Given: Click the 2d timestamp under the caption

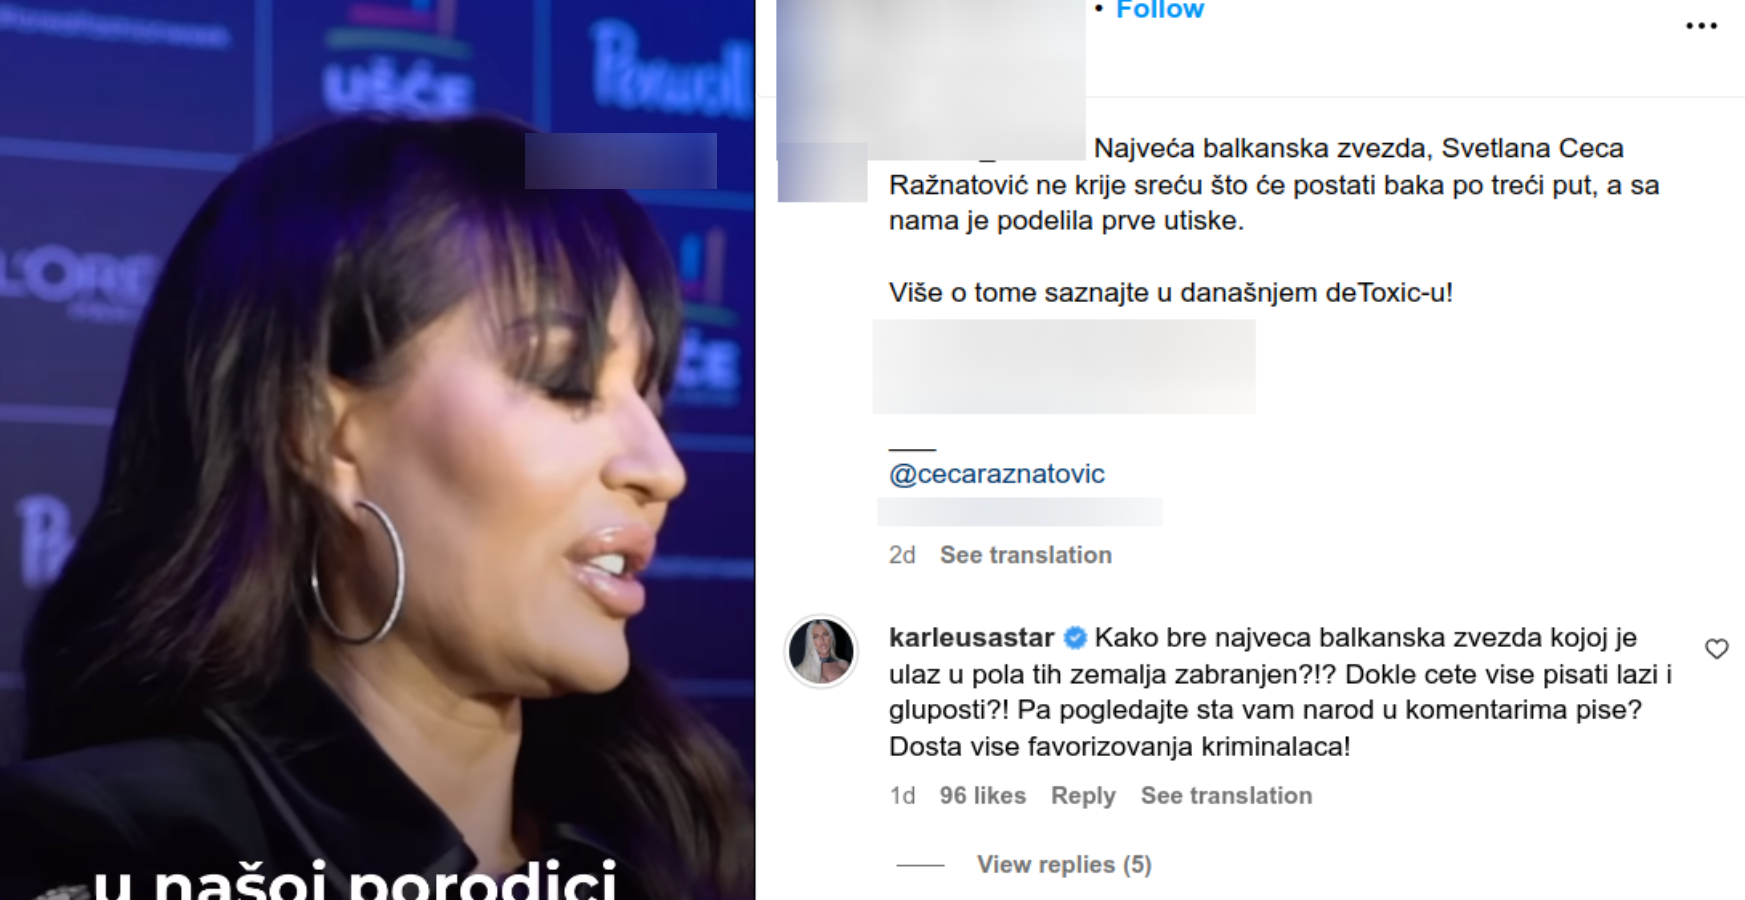Looking at the screenshot, I should click(x=902, y=555).
